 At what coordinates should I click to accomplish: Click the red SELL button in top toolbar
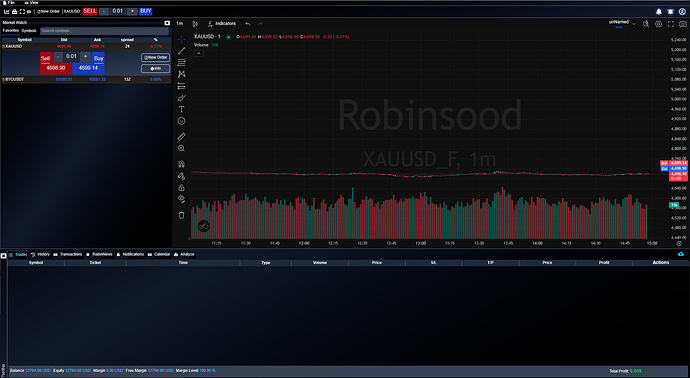coord(90,11)
